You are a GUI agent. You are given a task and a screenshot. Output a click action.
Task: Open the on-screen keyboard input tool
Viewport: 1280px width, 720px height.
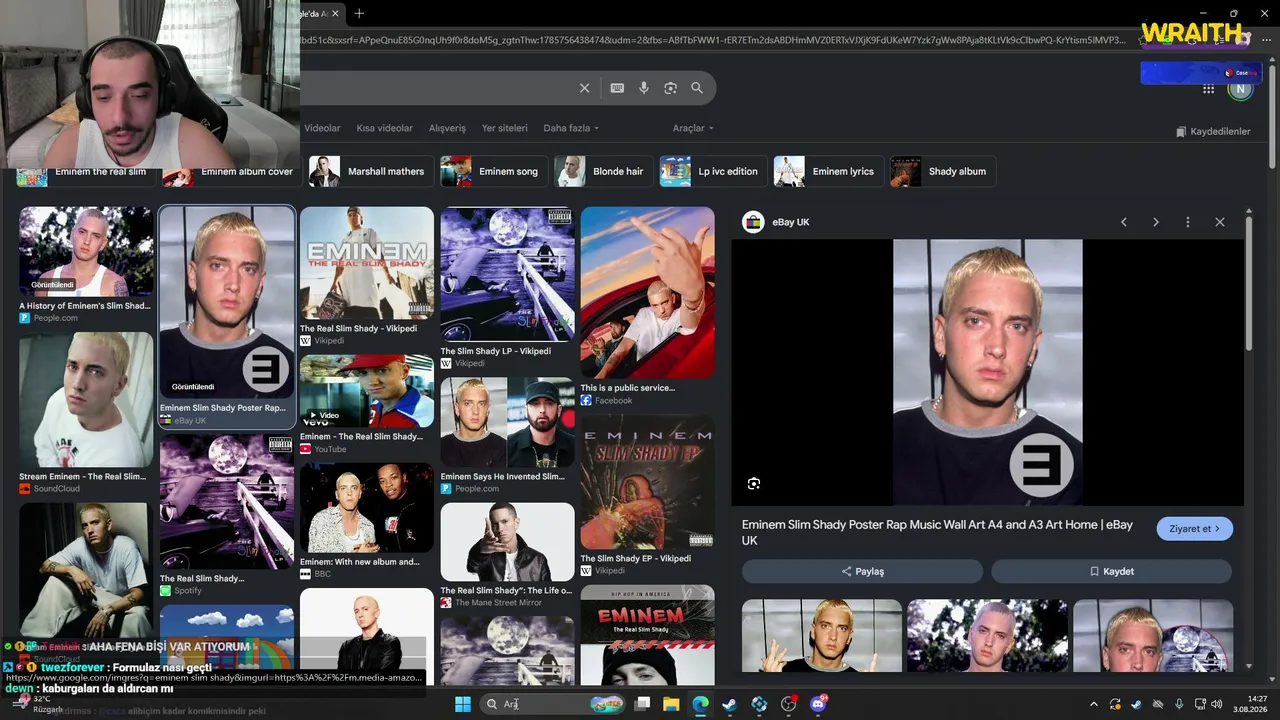pyautogui.click(x=617, y=88)
